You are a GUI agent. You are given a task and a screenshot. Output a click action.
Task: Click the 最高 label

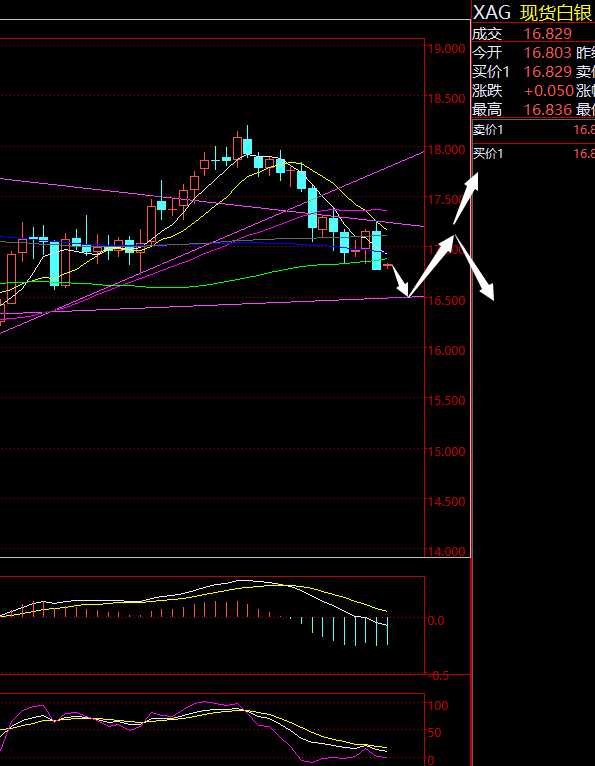pyautogui.click(x=487, y=109)
